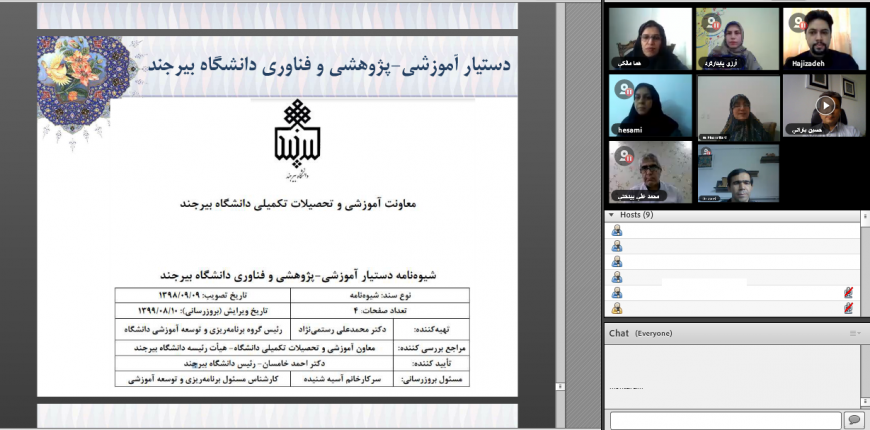The width and height of the screenshot is (870, 430).
Task: Click the orange host avatar in last row
Action: click(617, 309)
